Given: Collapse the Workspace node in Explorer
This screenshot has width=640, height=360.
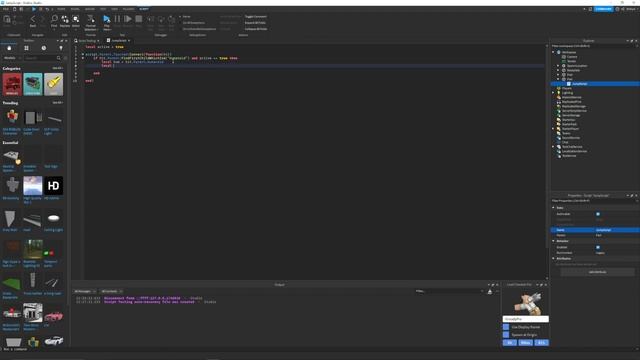Looking at the screenshot, I should tap(553, 52).
